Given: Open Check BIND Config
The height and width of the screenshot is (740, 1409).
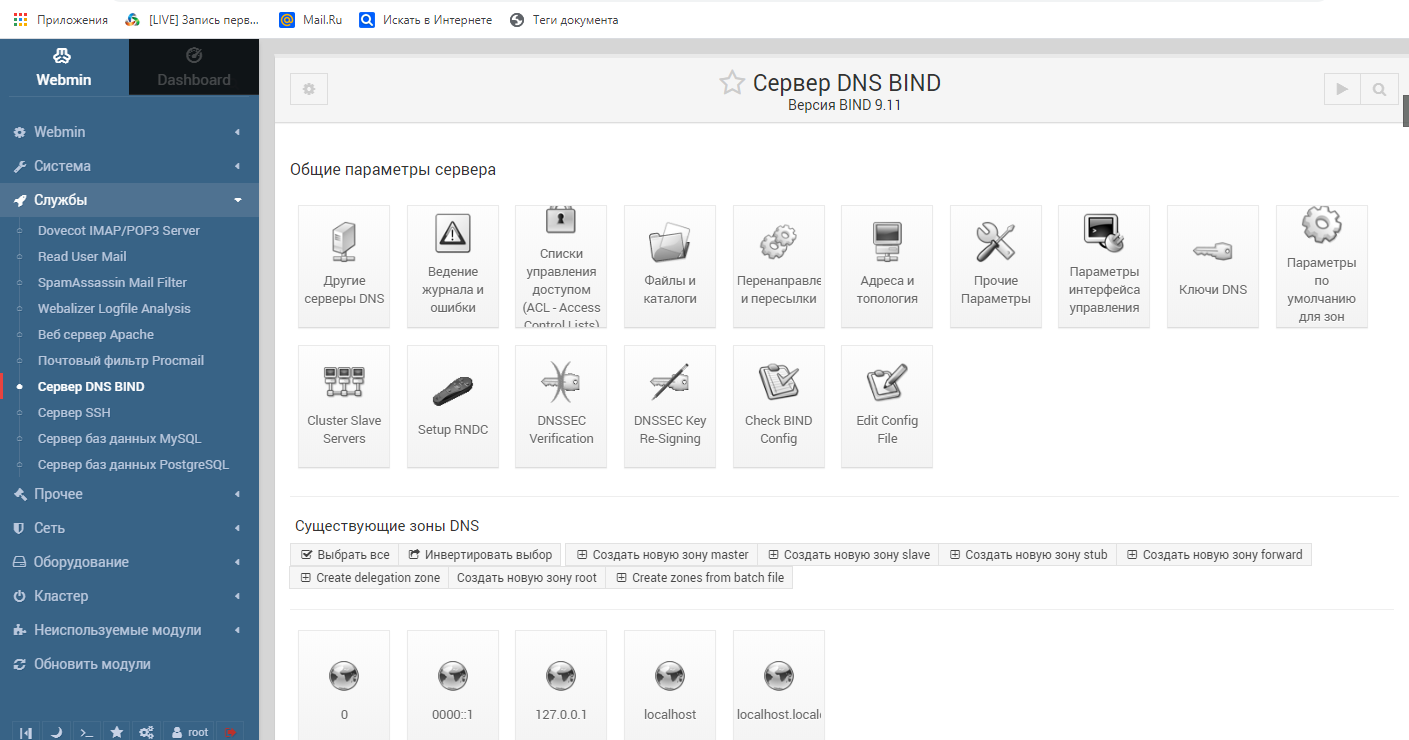Looking at the screenshot, I should tap(778, 406).
